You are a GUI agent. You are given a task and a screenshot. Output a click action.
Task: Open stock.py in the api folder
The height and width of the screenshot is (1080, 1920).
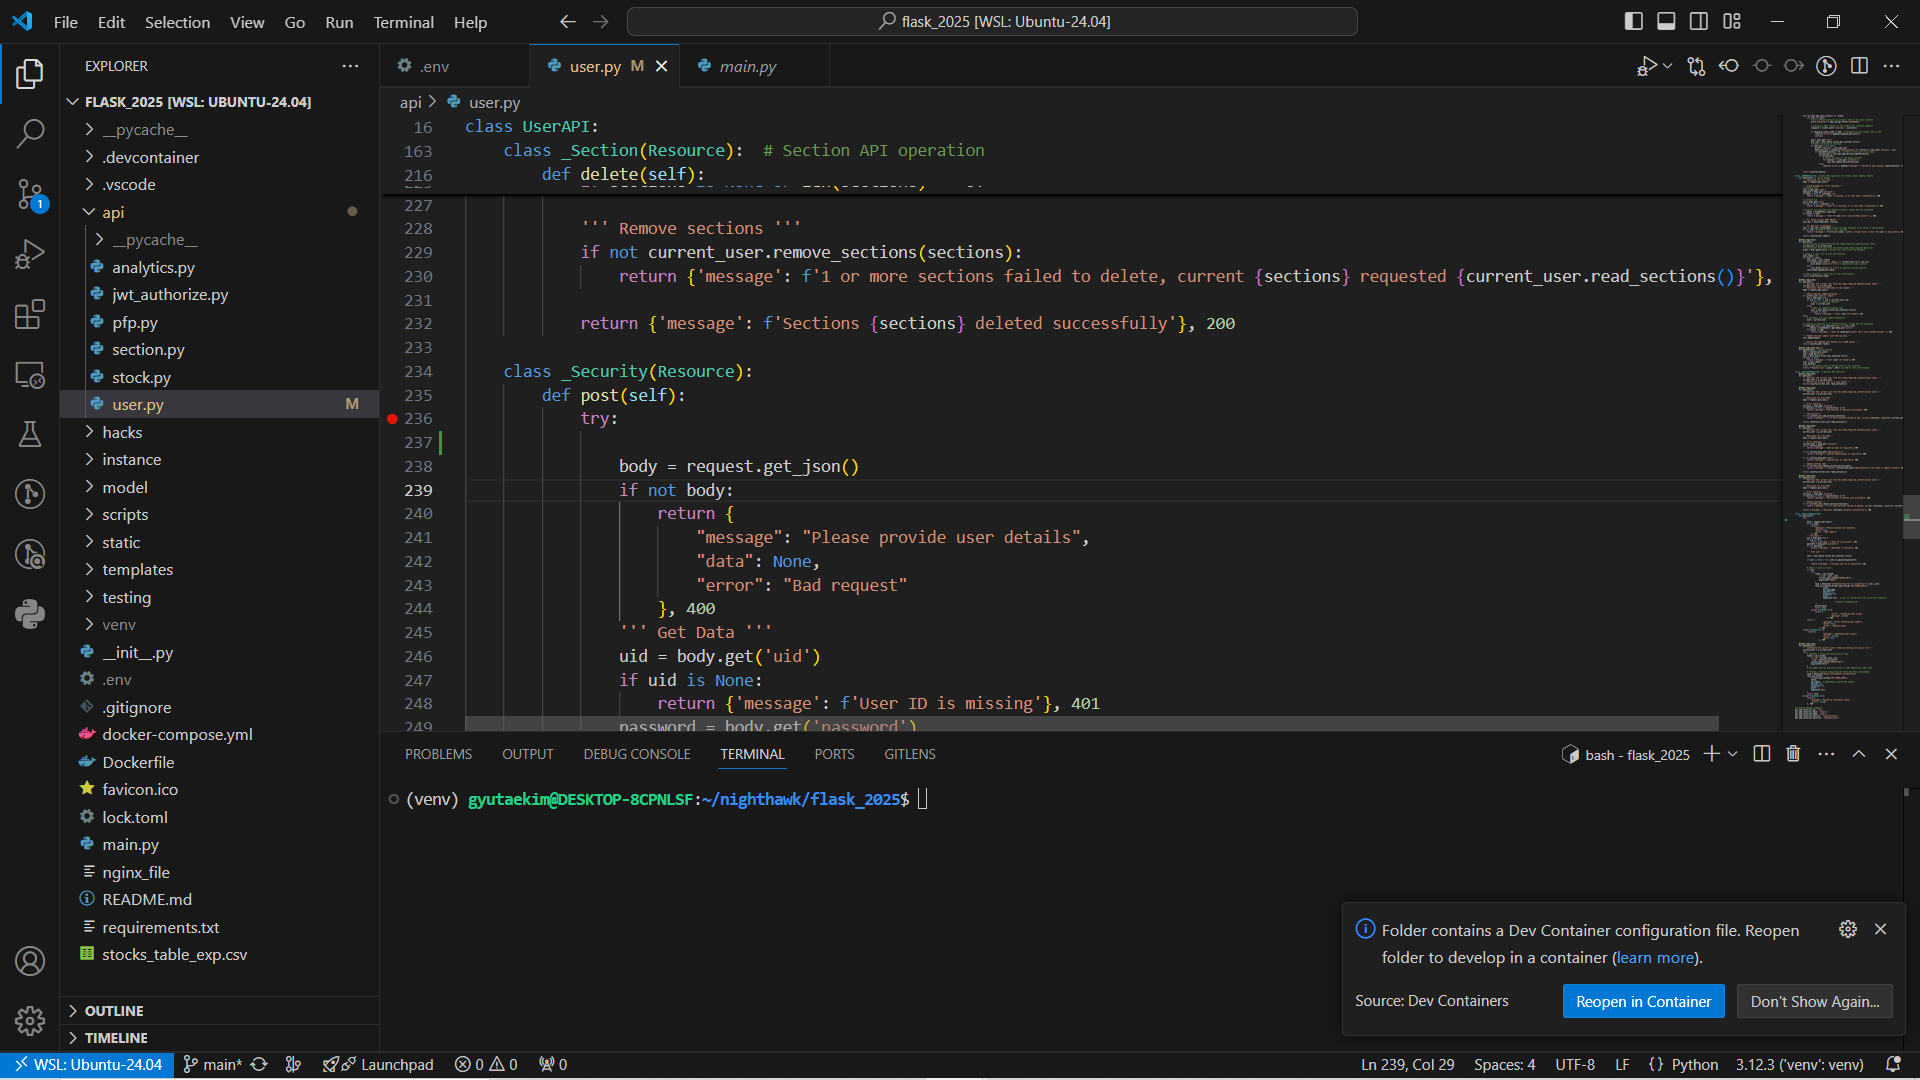tap(141, 378)
